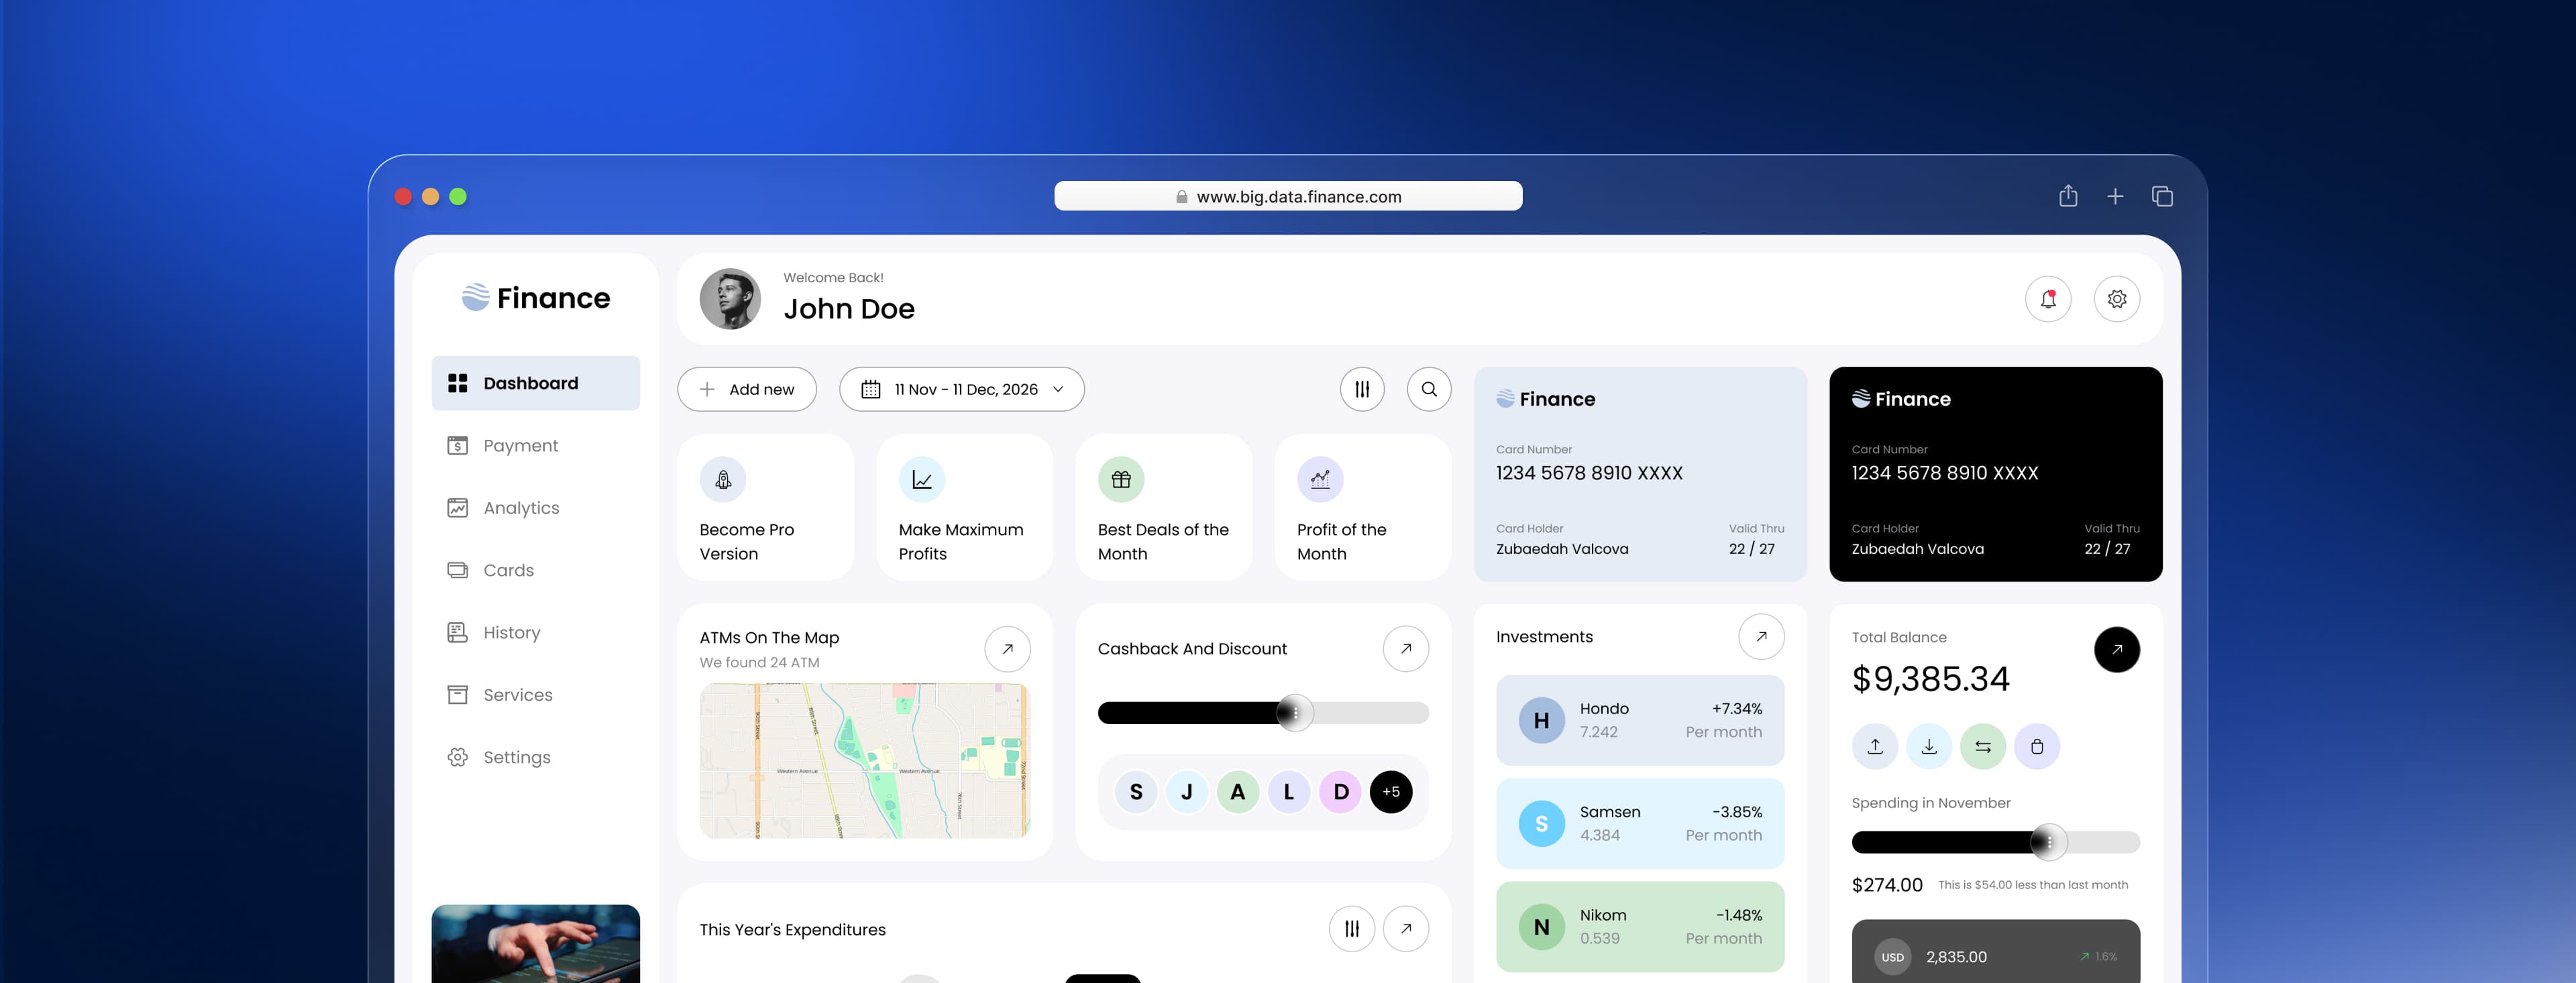Click John Doe's profile avatar
Image resolution: width=2576 pixels, height=983 pixels.
pos(730,299)
